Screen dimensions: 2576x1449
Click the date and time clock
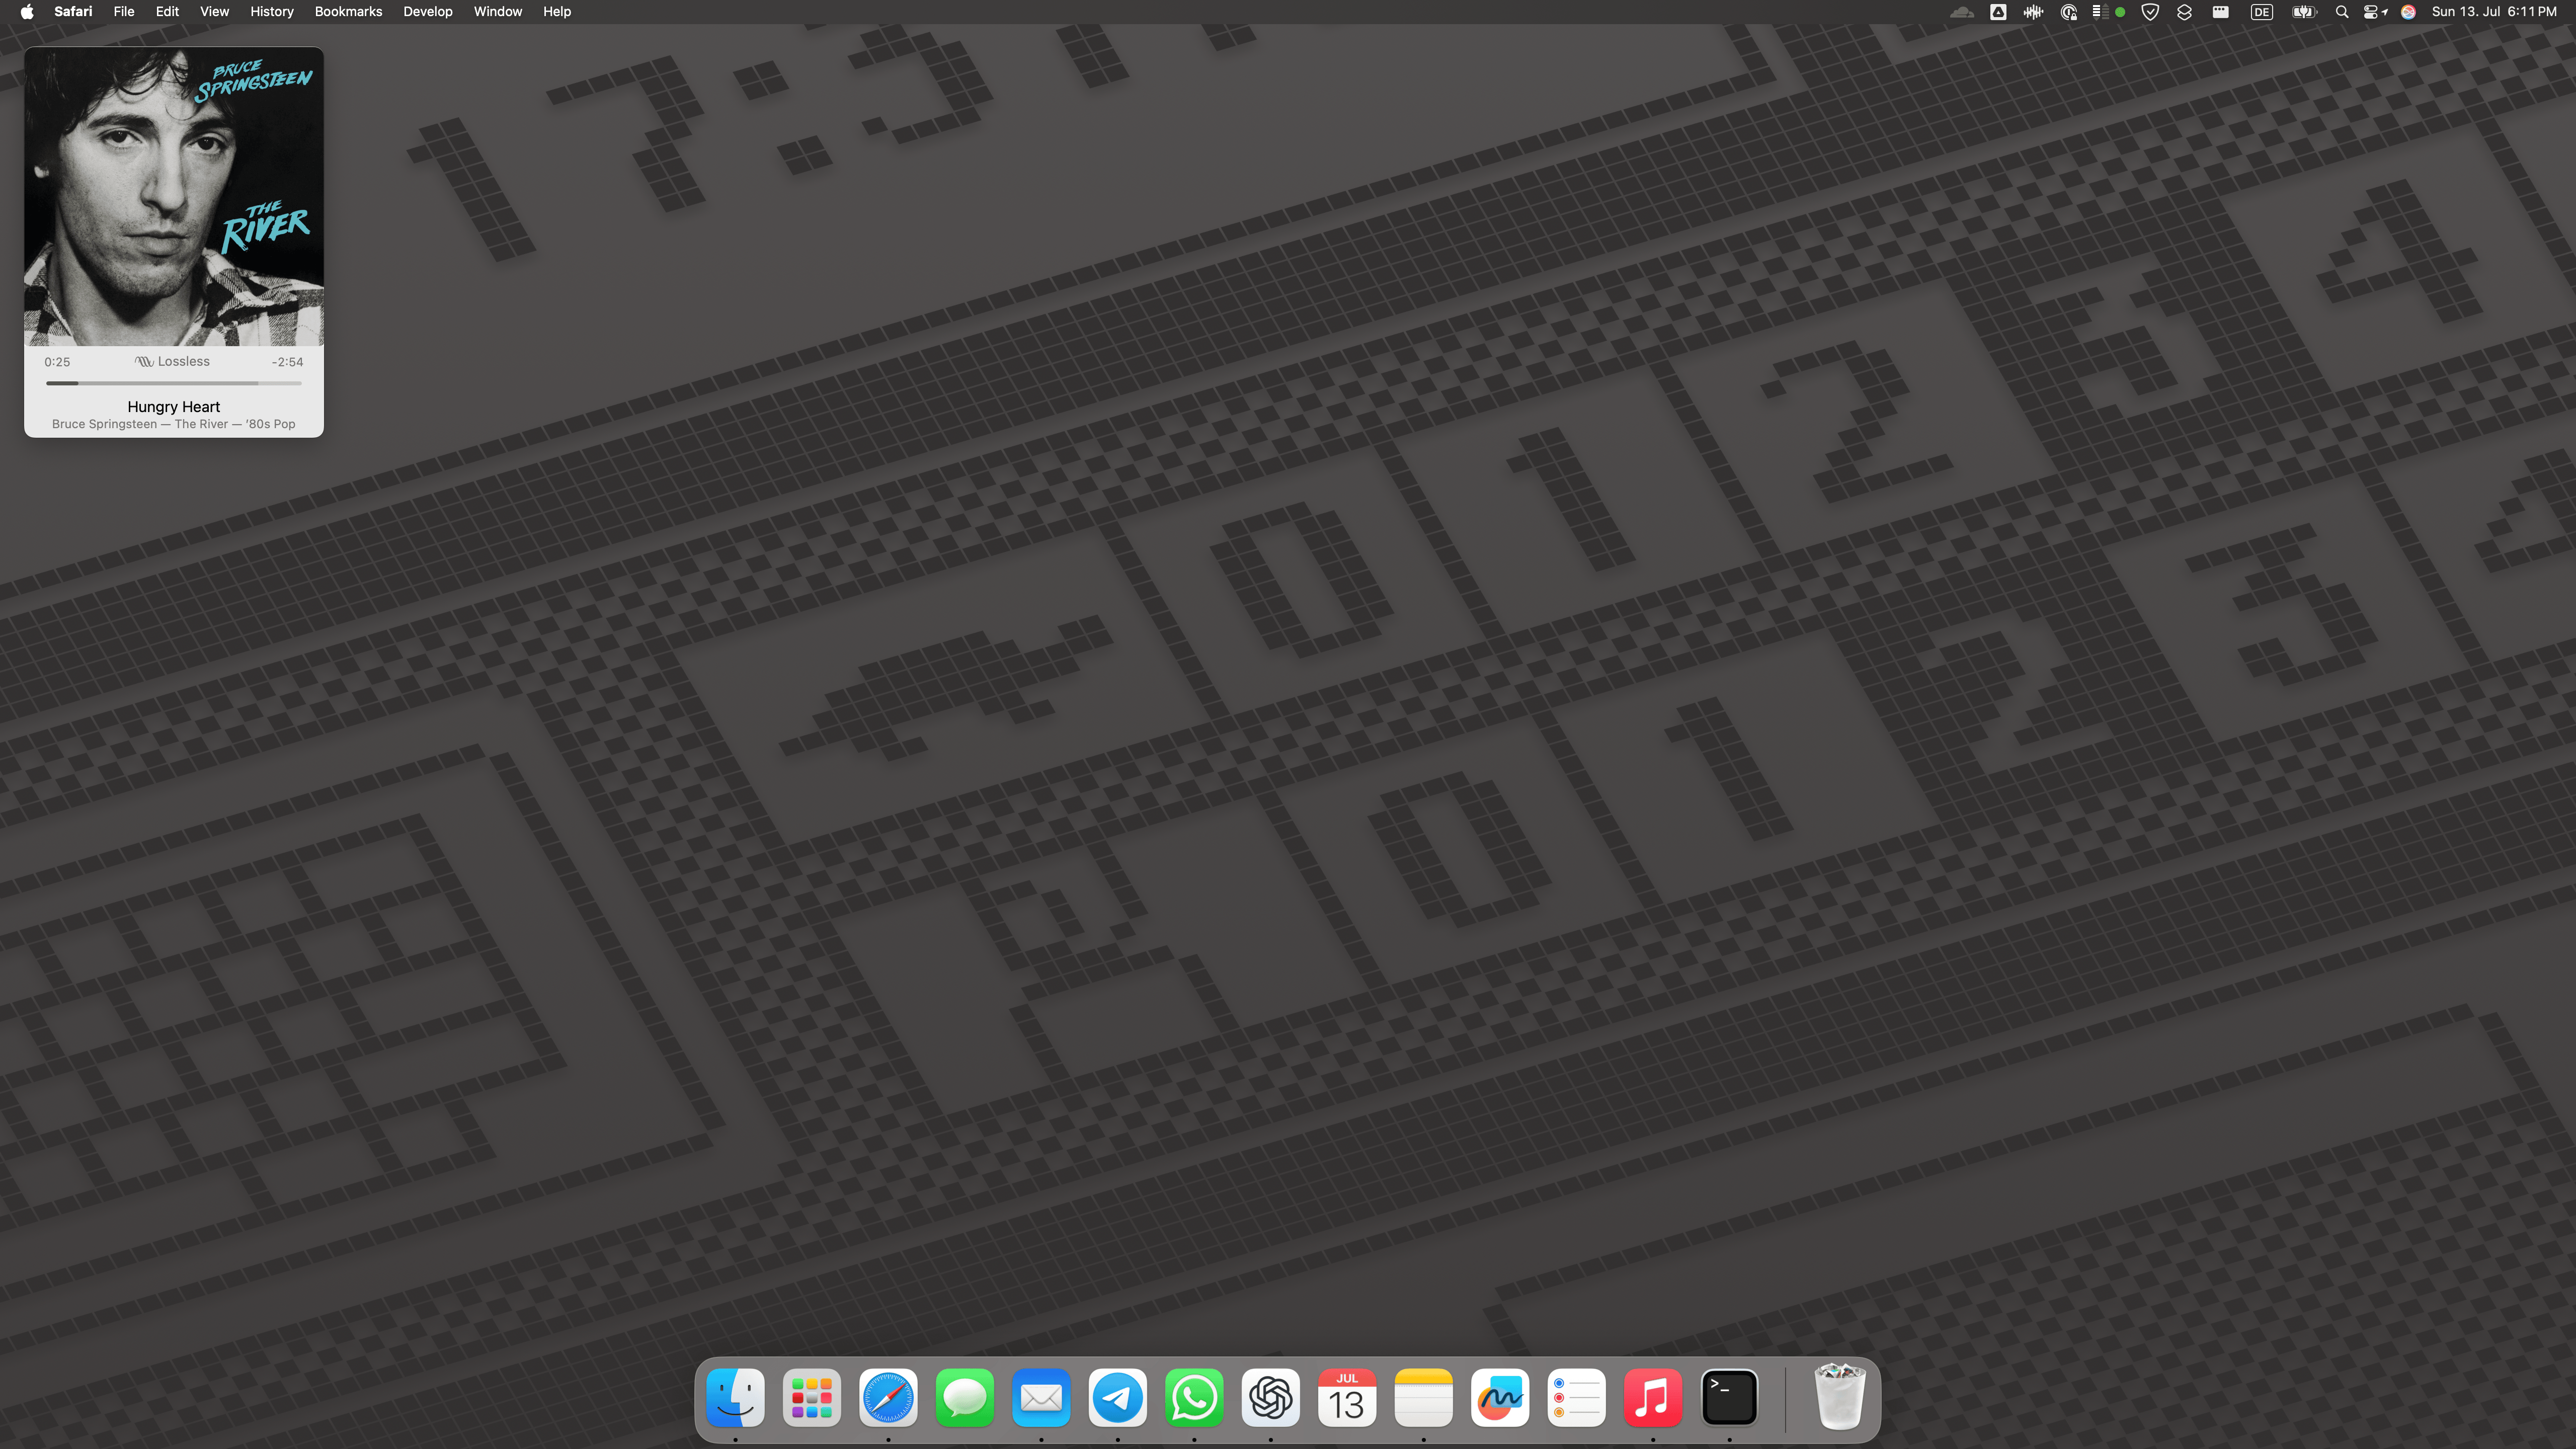pyautogui.click(x=2494, y=12)
